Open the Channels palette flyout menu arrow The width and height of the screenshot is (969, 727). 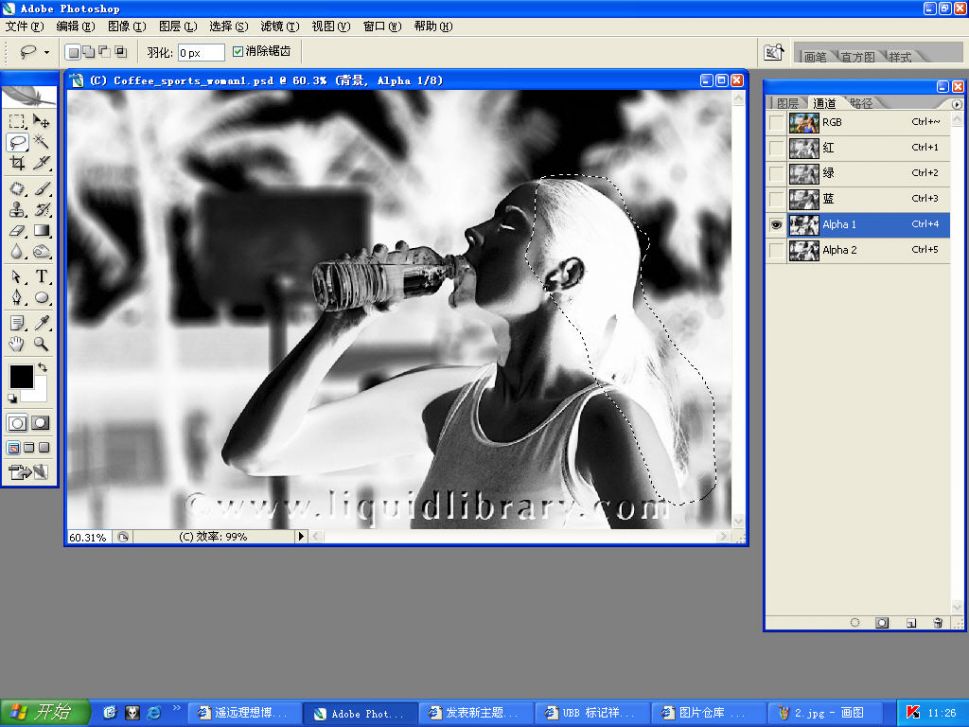[957, 104]
